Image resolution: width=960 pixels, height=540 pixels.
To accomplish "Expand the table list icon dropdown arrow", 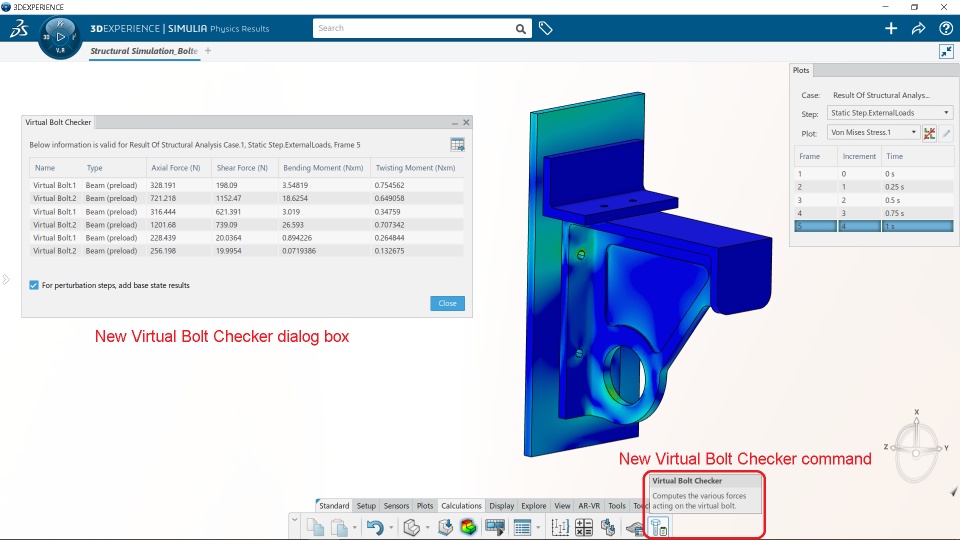I will click(x=538, y=528).
